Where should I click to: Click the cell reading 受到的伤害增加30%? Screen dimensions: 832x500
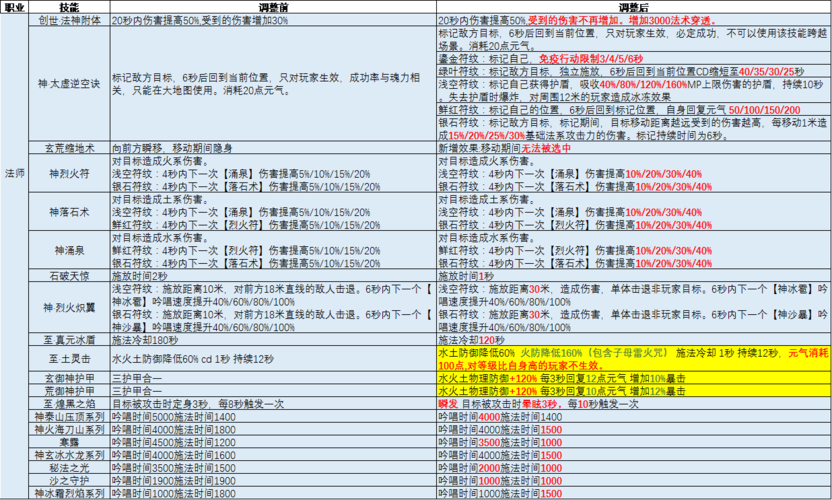[x=273, y=20]
